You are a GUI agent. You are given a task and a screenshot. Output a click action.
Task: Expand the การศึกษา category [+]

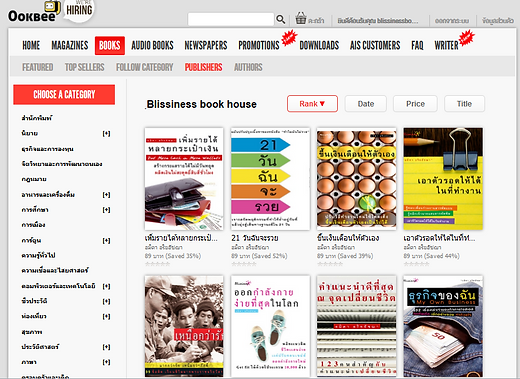[x=106, y=210]
